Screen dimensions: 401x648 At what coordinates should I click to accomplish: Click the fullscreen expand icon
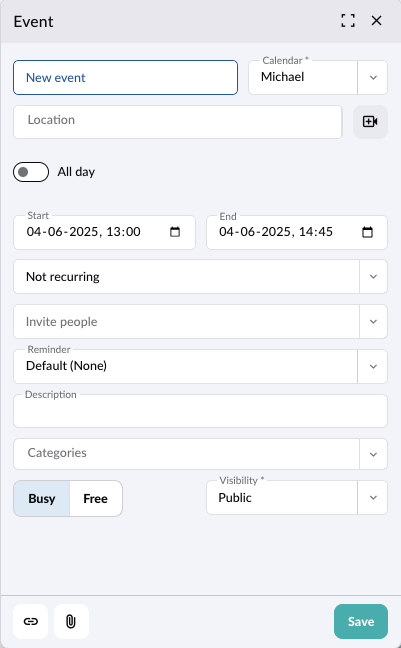point(348,21)
